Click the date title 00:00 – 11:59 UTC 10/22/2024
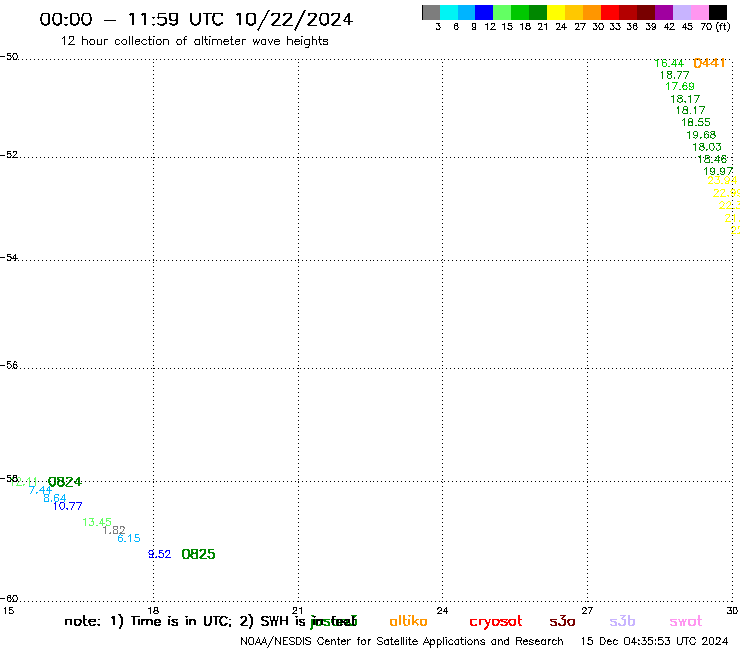The height and width of the screenshot is (650, 740). [196, 19]
